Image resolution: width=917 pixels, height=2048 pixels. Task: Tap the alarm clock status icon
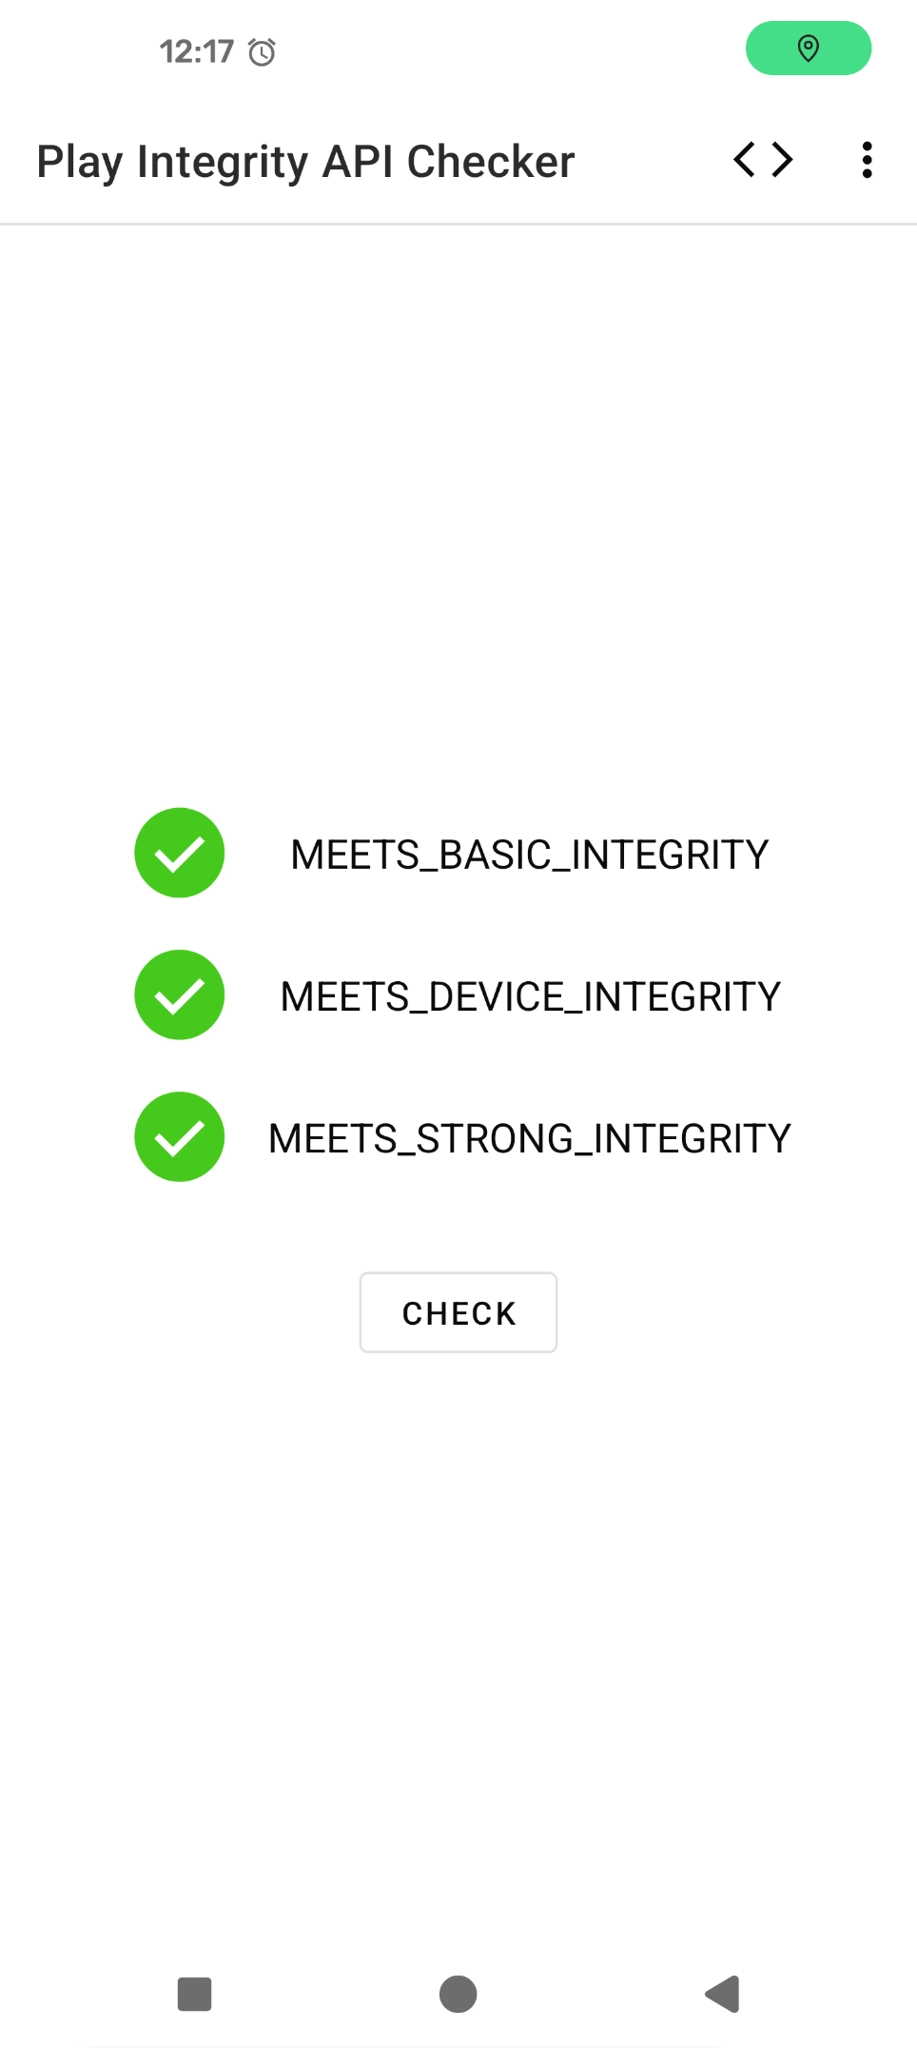(x=262, y=52)
